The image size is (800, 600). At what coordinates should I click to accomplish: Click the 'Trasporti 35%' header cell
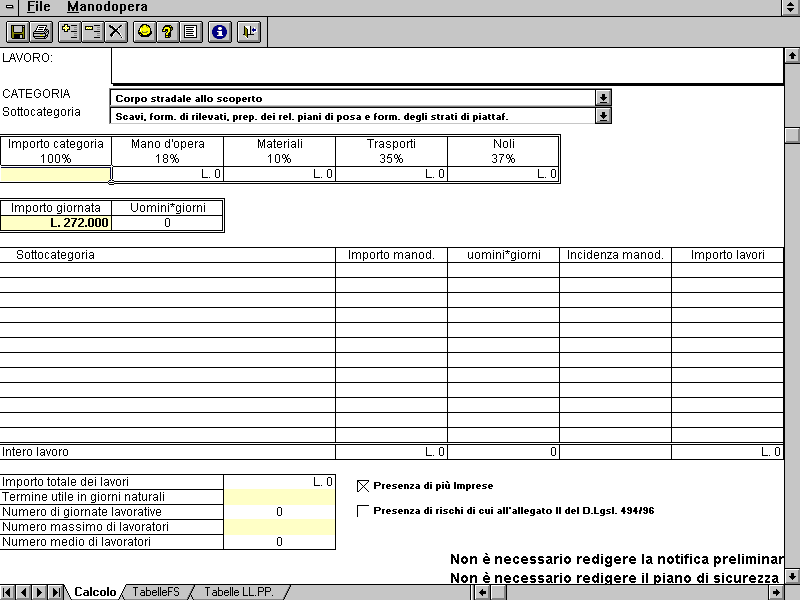391,151
